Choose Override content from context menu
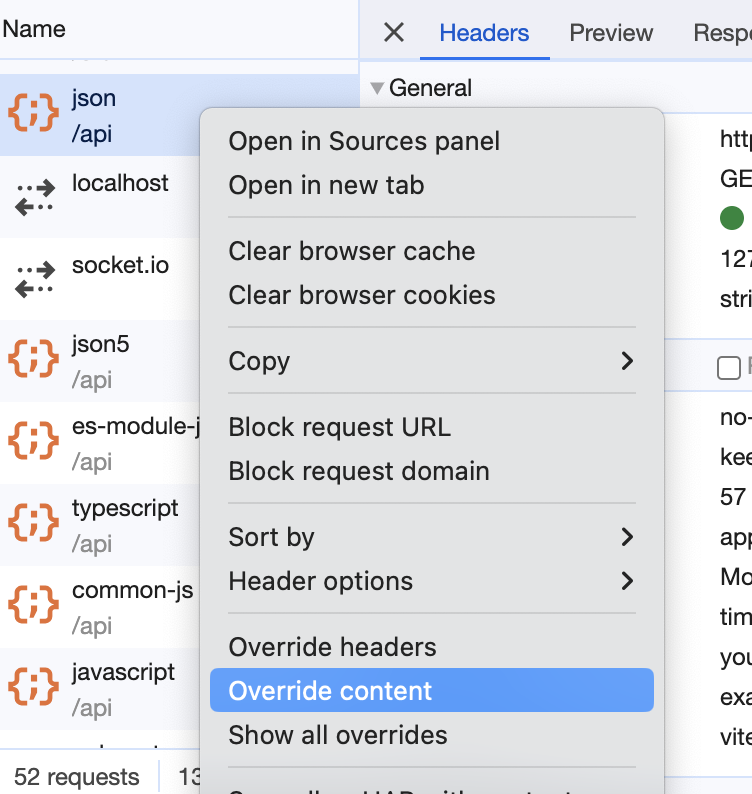The height and width of the screenshot is (794, 752). (x=331, y=691)
